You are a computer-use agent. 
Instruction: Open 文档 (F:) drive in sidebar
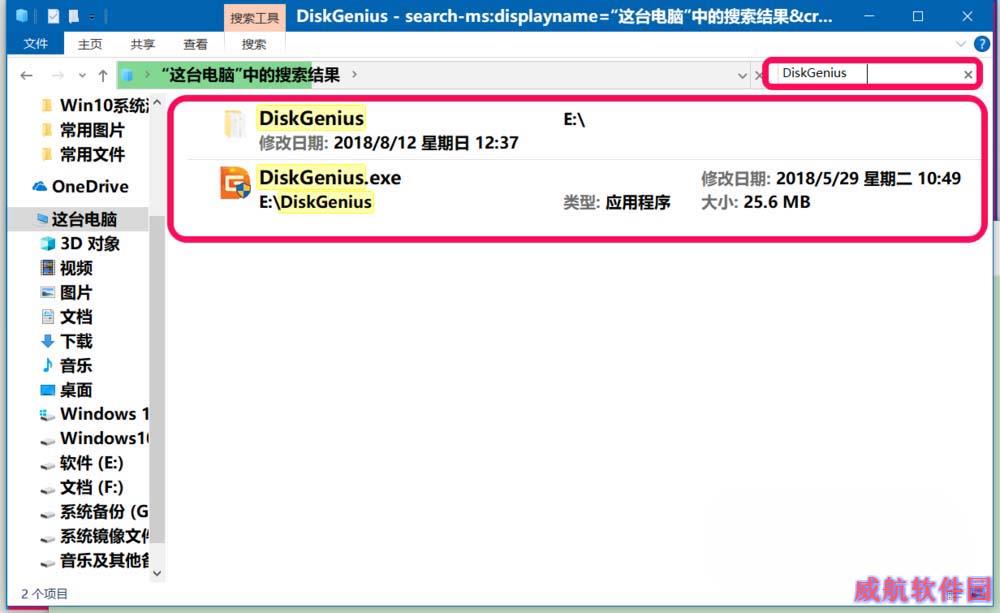click(92, 487)
